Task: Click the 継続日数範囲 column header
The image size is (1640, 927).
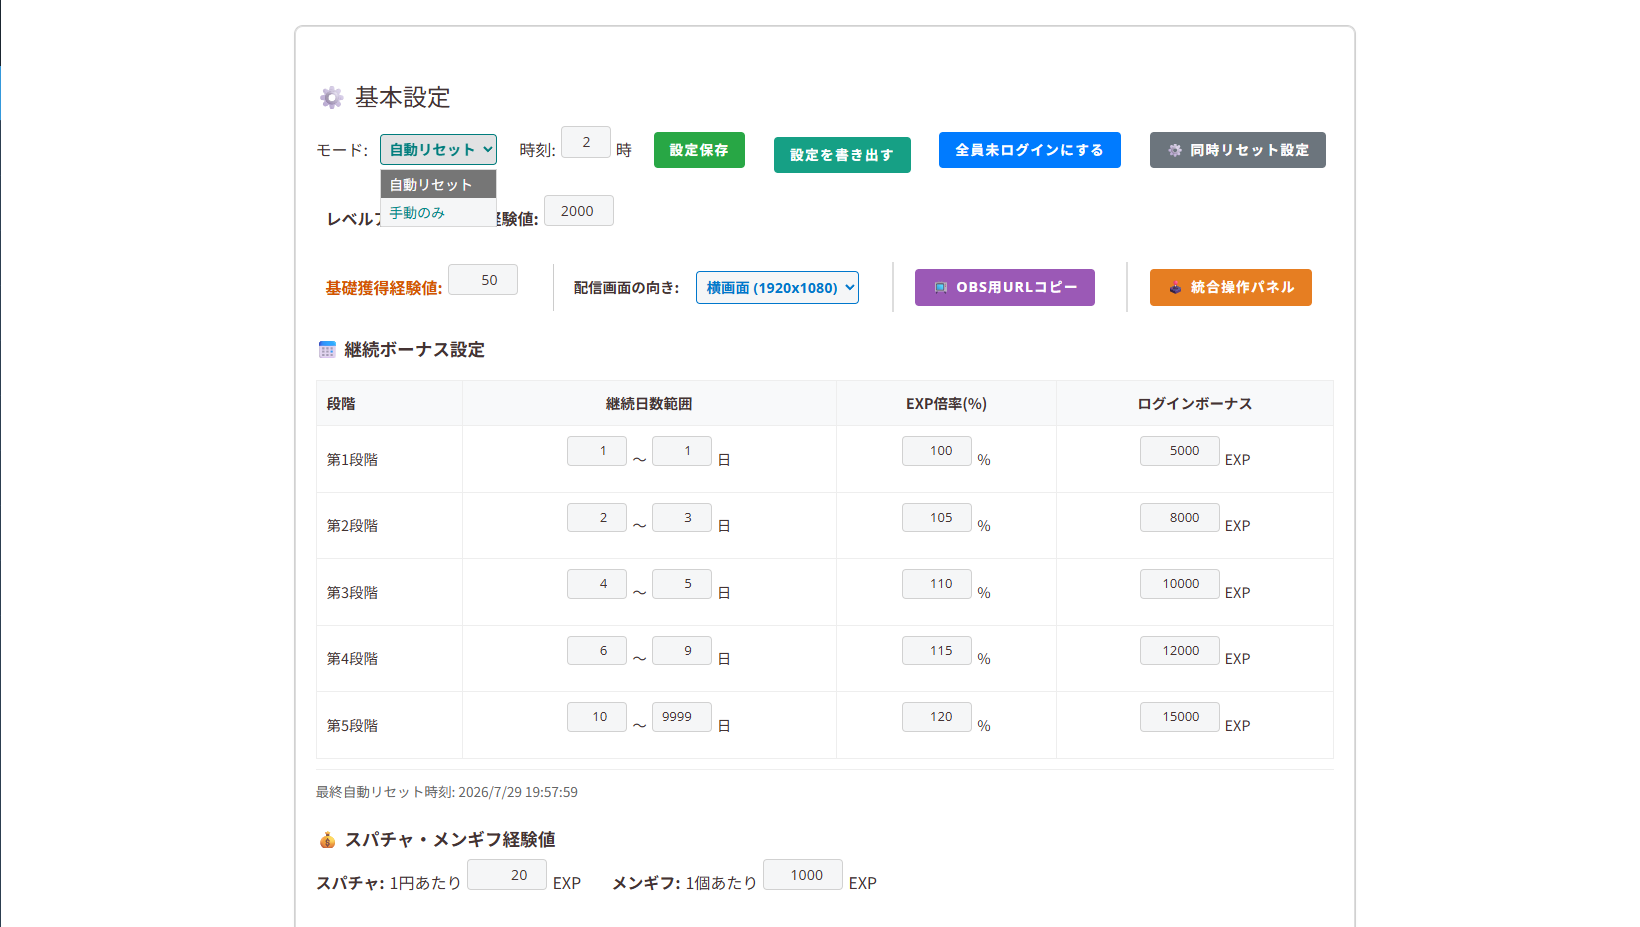Action: pos(649,404)
